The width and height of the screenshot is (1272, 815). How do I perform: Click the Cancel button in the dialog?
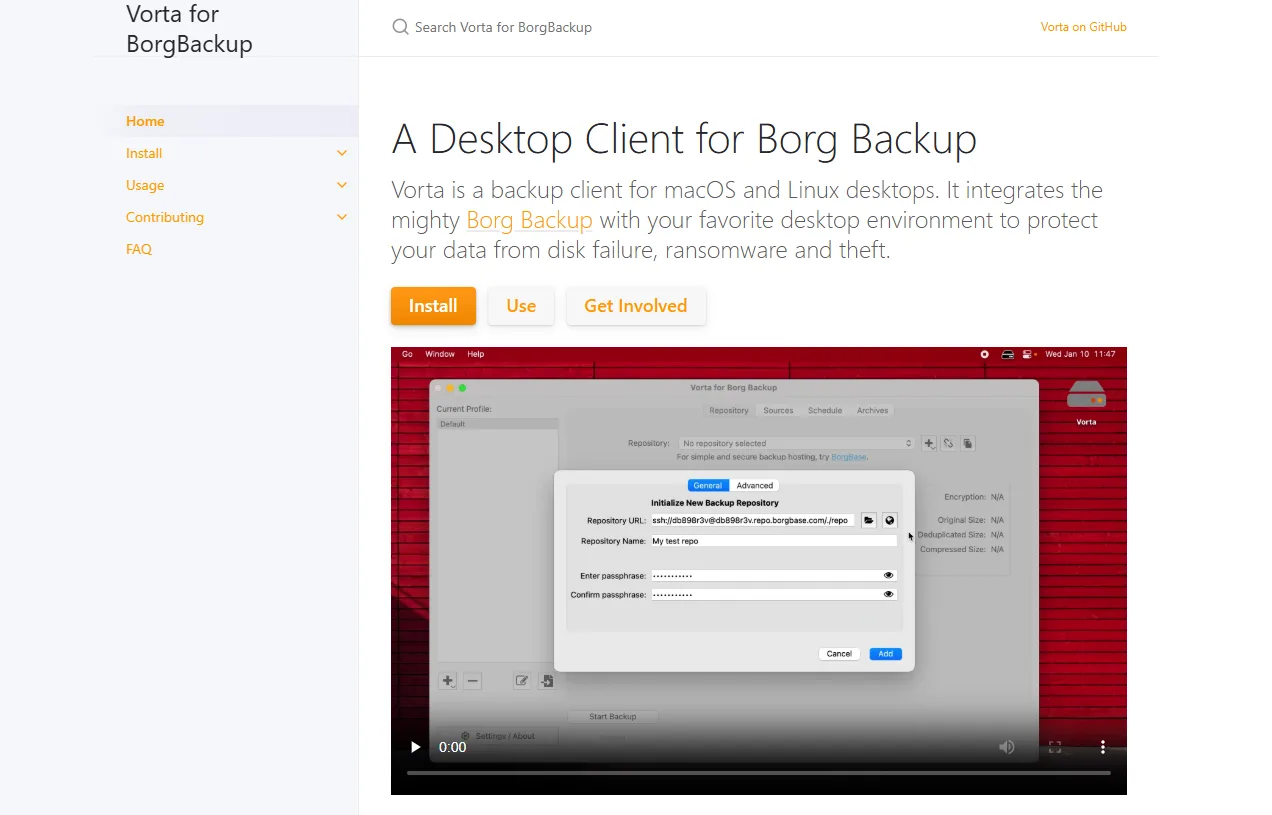(x=839, y=654)
